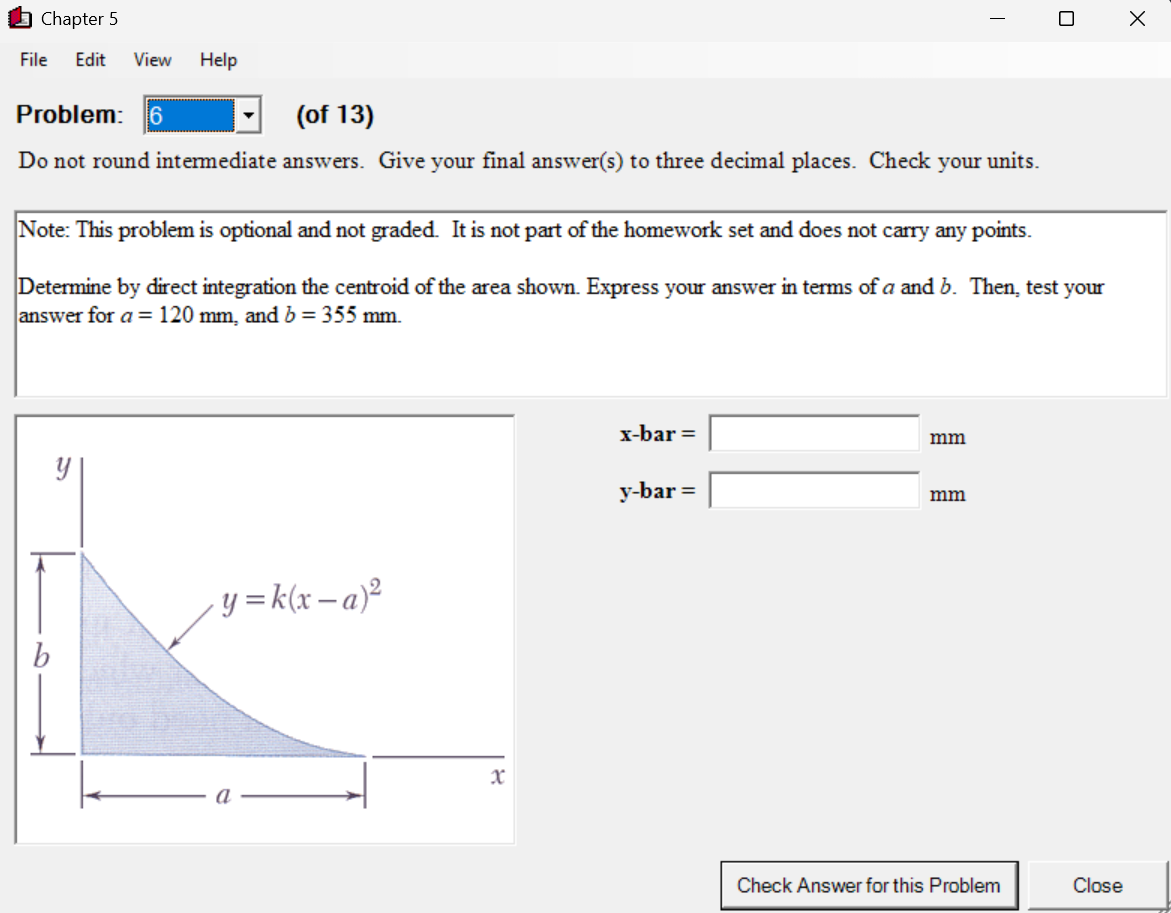The height and width of the screenshot is (913, 1171).
Task: Click the rounding instructions text line
Action: tap(530, 161)
